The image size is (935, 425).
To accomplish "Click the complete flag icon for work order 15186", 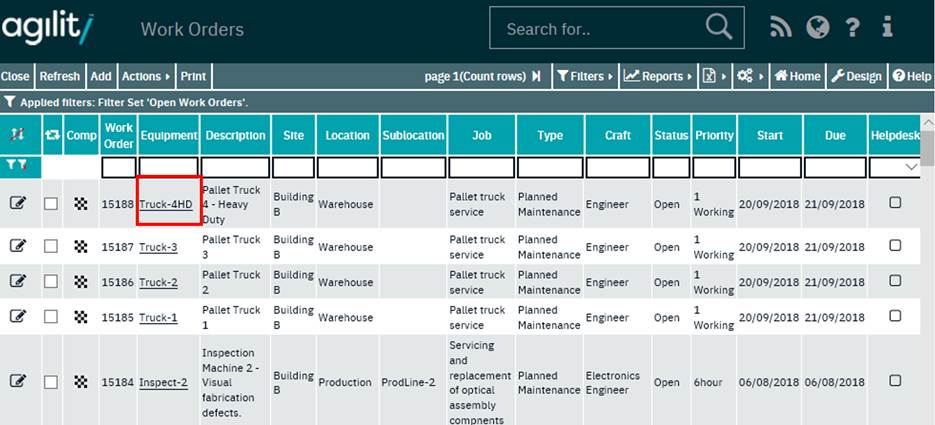I will click(80, 282).
